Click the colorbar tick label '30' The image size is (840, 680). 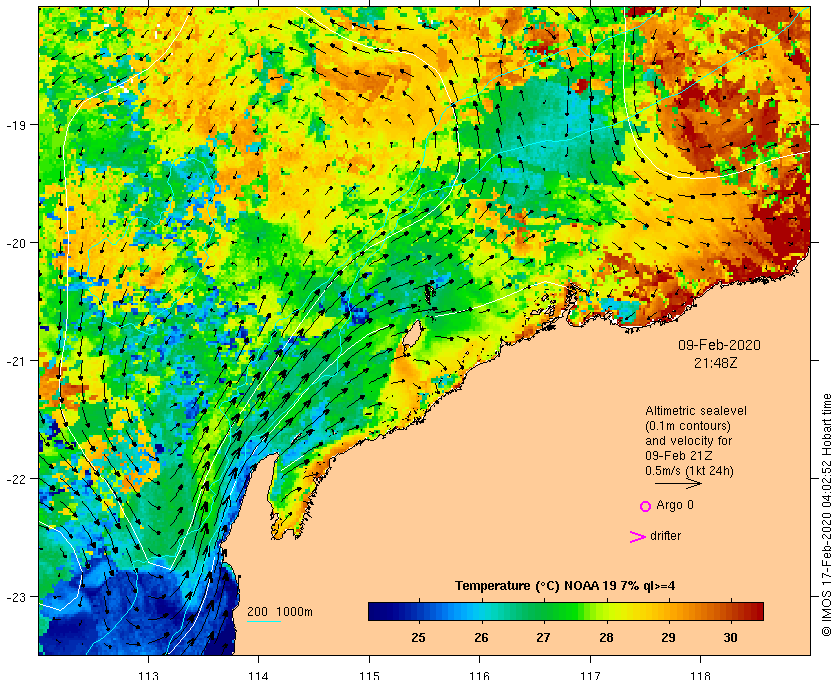730,638
